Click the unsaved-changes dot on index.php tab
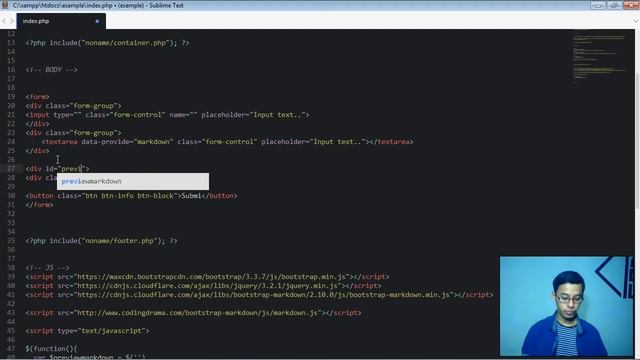The height and width of the screenshot is (360, 640). coord(97,21)
